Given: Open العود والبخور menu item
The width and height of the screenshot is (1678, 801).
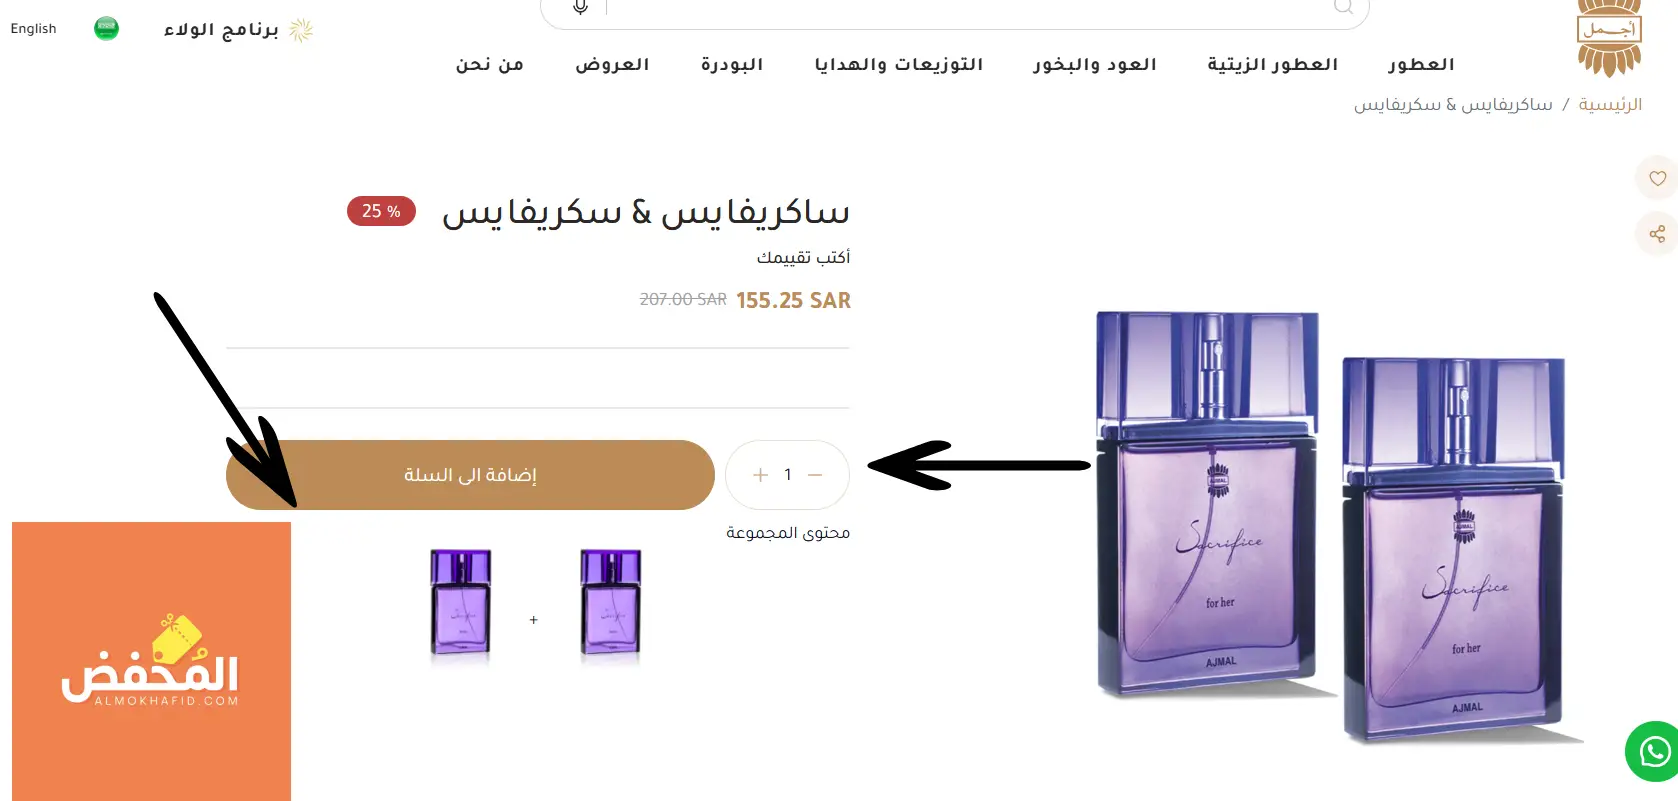Looking at the screenshot, I should tap(1095, 64).
